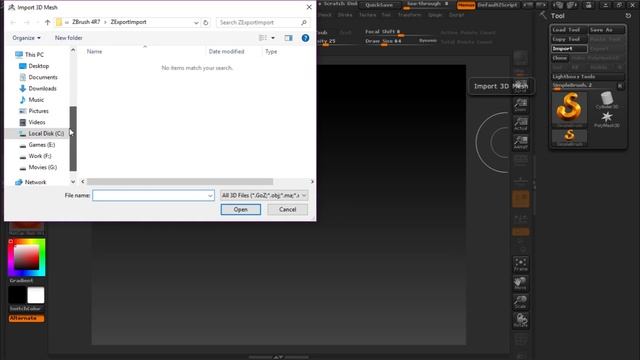Open the Texture menu in ZBrush
Image resolution: width=640 pixels, height=360 pixels.
point(367,15)
